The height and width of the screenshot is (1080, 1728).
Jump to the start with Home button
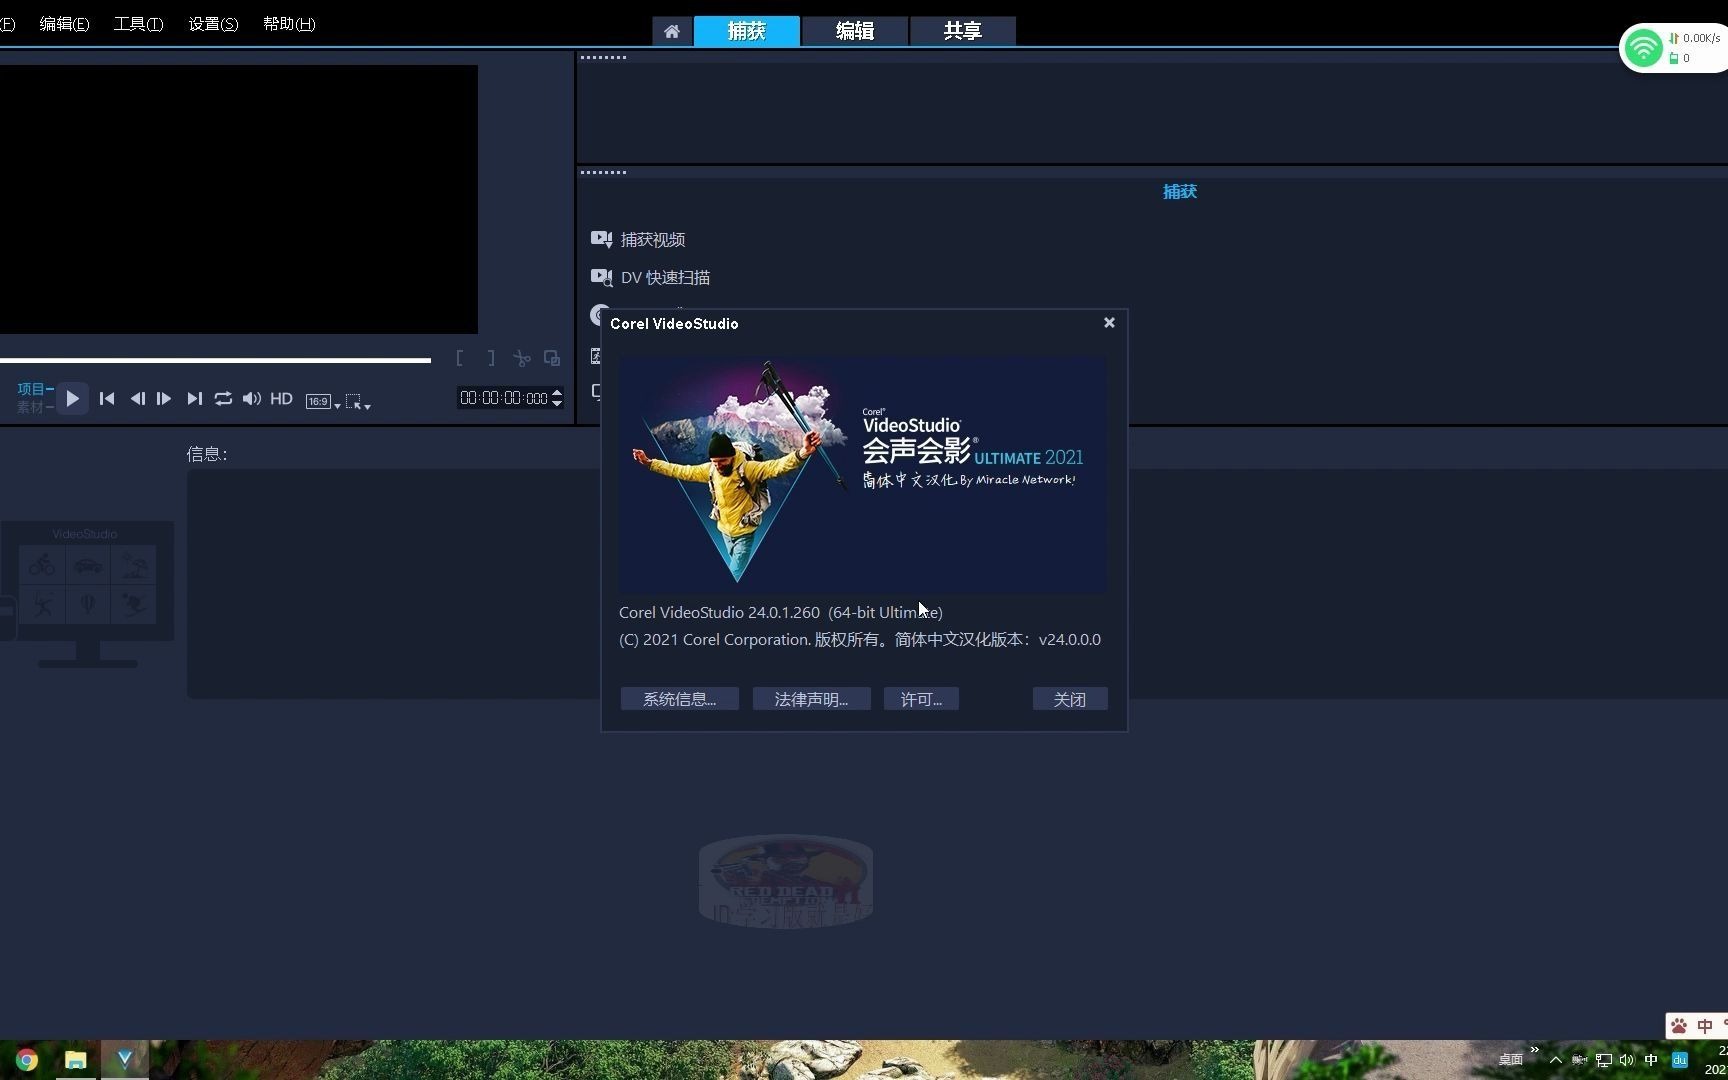[107, 399]
